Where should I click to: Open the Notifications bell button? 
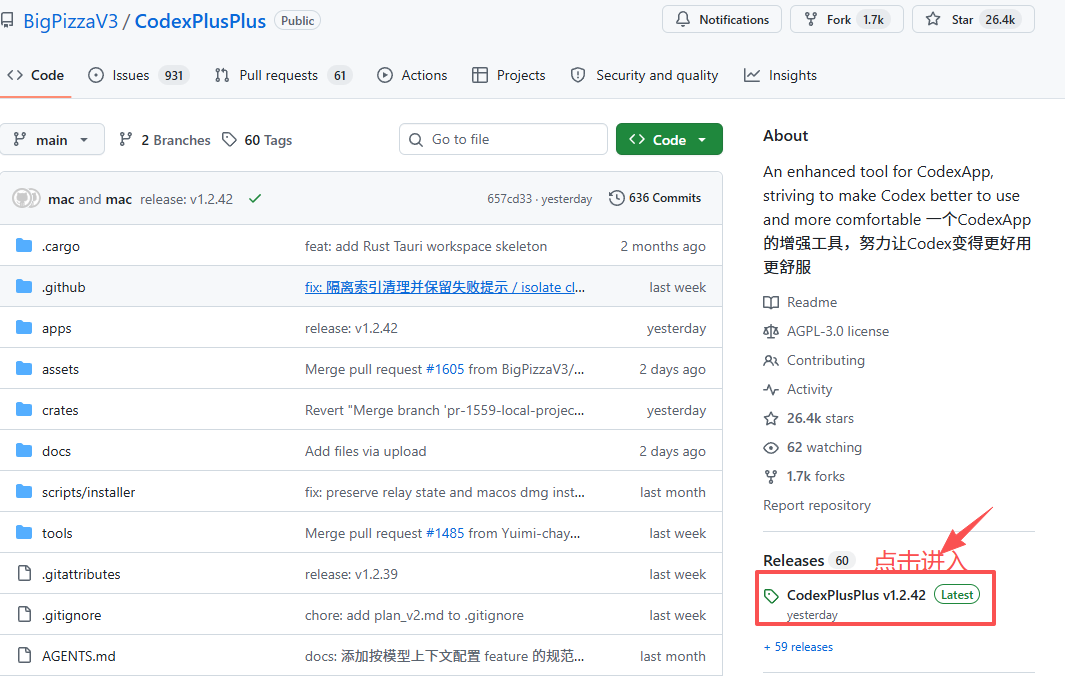(x=721, y=20)
